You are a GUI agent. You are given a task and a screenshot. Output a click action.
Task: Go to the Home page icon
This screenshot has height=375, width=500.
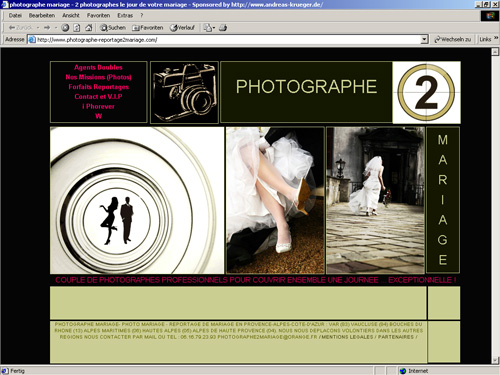[x=88, y=28]
